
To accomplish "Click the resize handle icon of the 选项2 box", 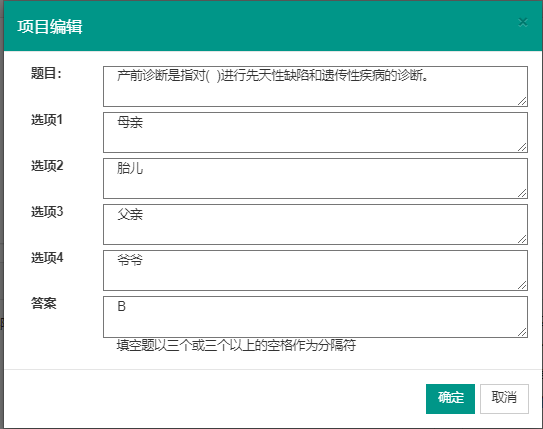I will [x=522, y=193].
